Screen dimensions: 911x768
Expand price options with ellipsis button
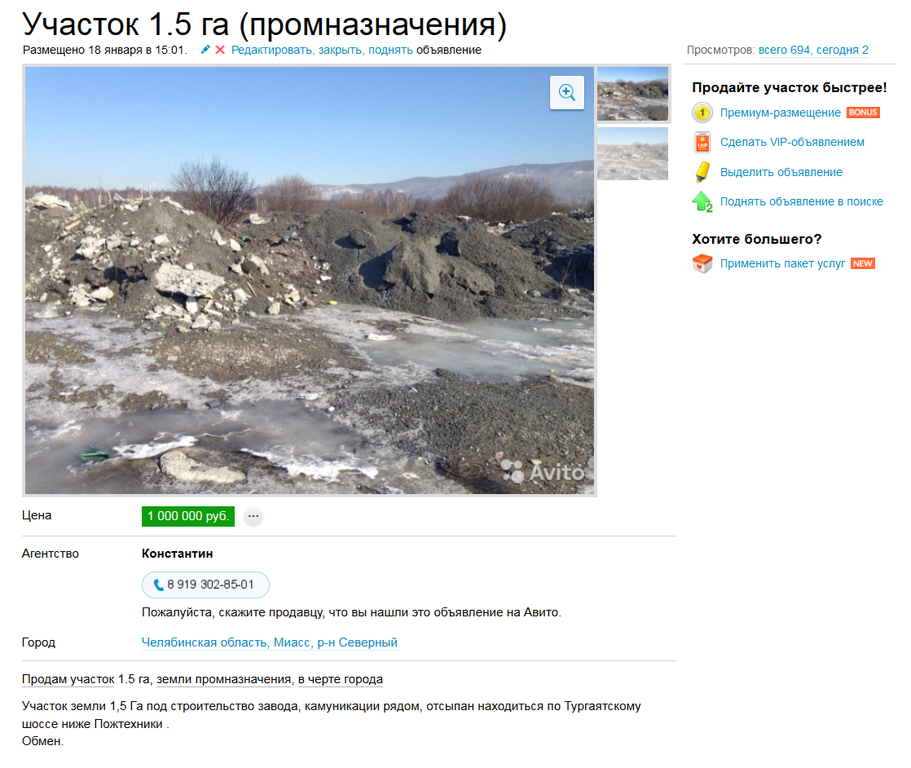[253, 516]
